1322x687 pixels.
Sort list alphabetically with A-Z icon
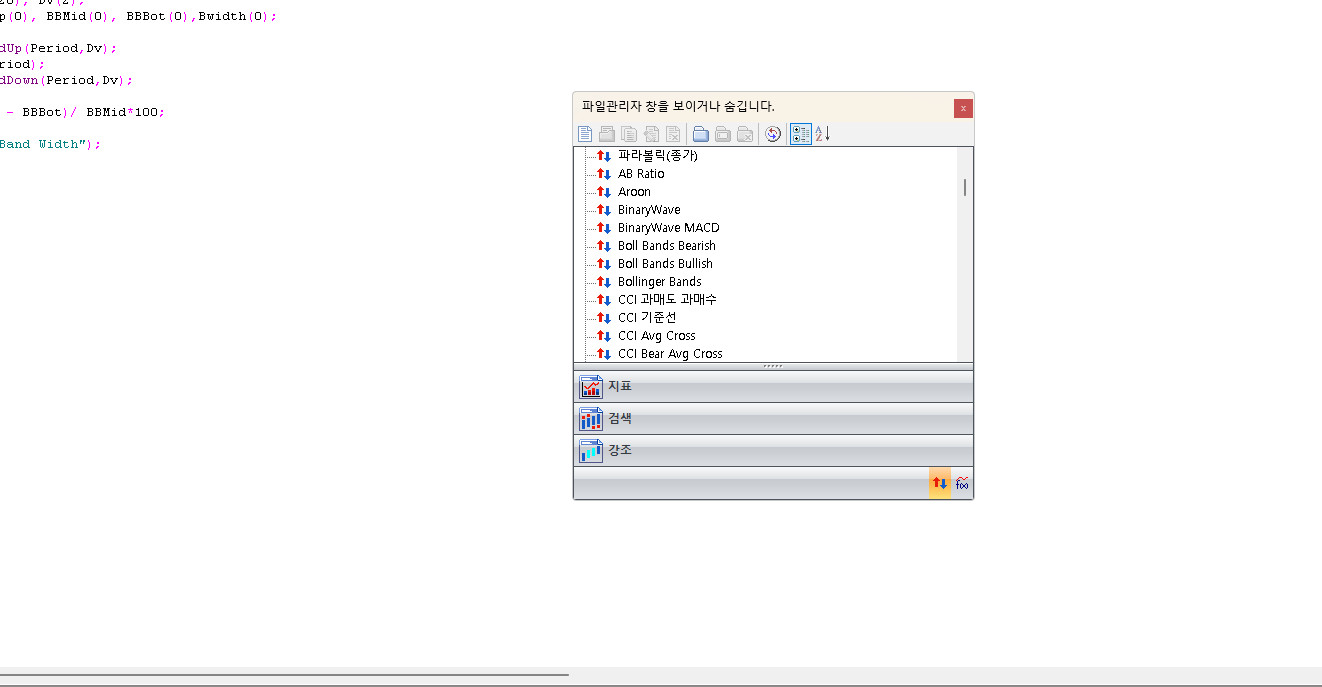tap(822, 134)
